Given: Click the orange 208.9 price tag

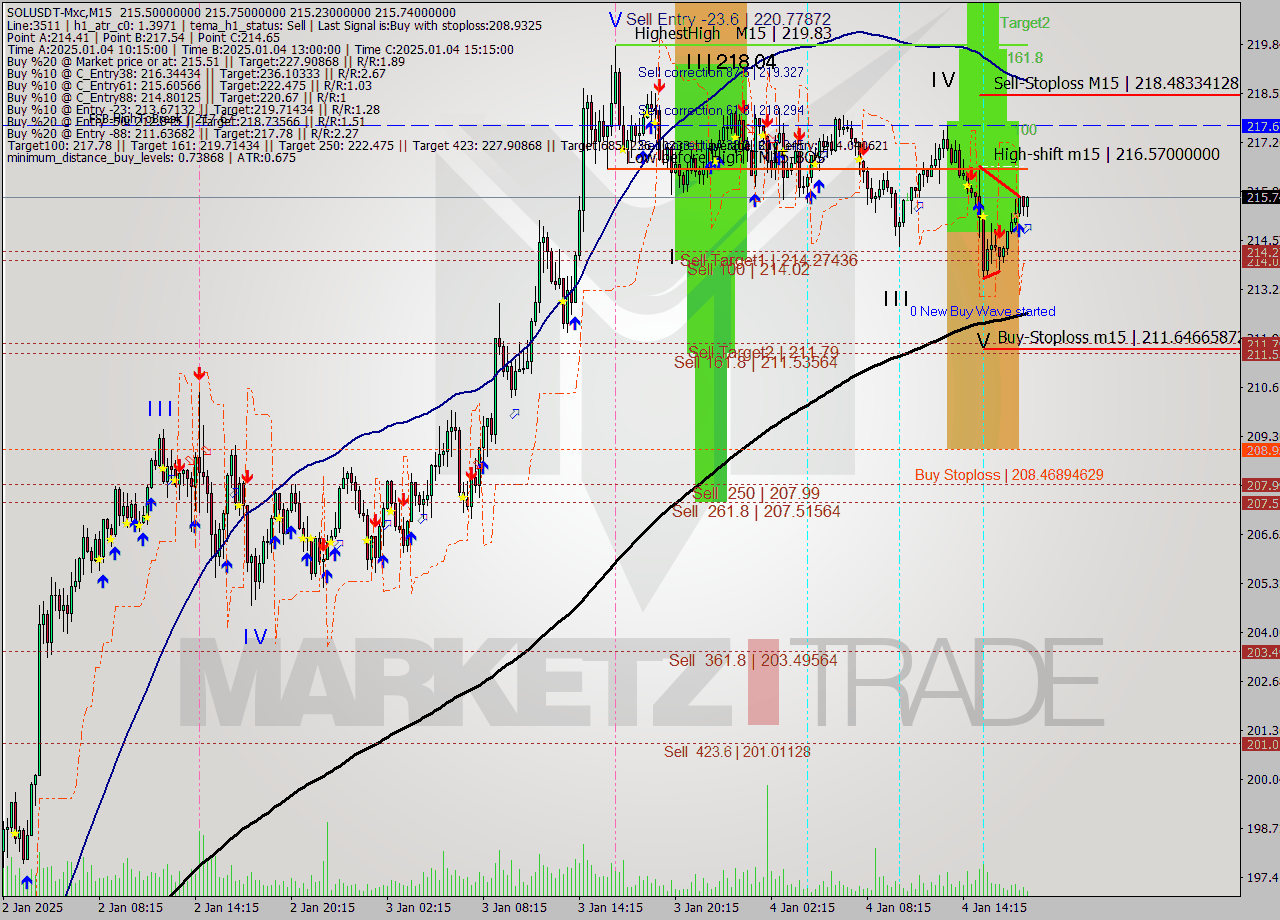Looking at the screenshot, I should click(1260, 451).
